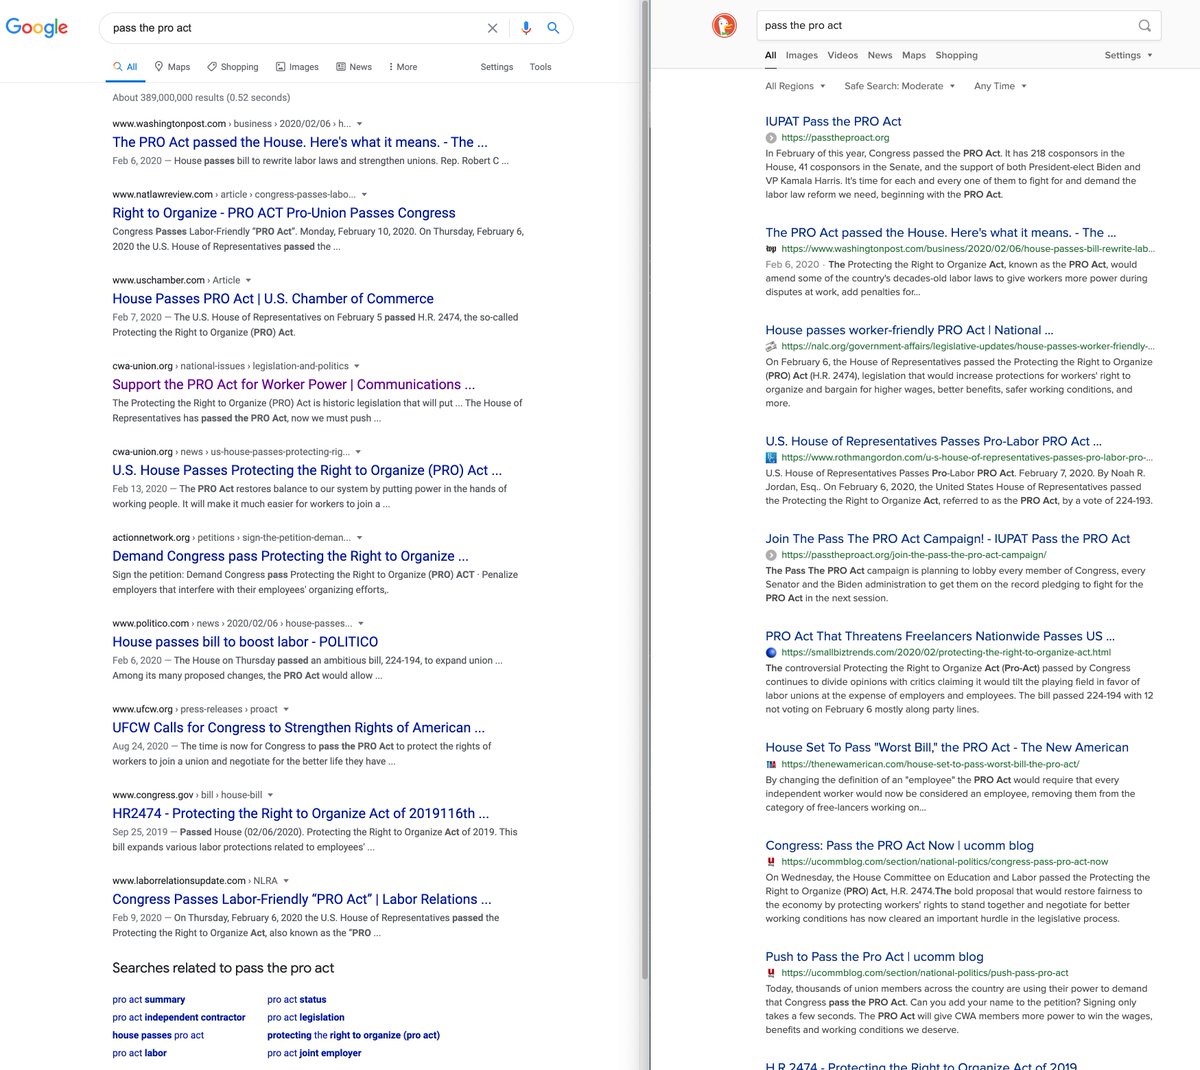Image resolution: width=1200 pixels, height=1070 pixels.
Task: Switch to DuckDuckGo Images tab
Action: 801,55
